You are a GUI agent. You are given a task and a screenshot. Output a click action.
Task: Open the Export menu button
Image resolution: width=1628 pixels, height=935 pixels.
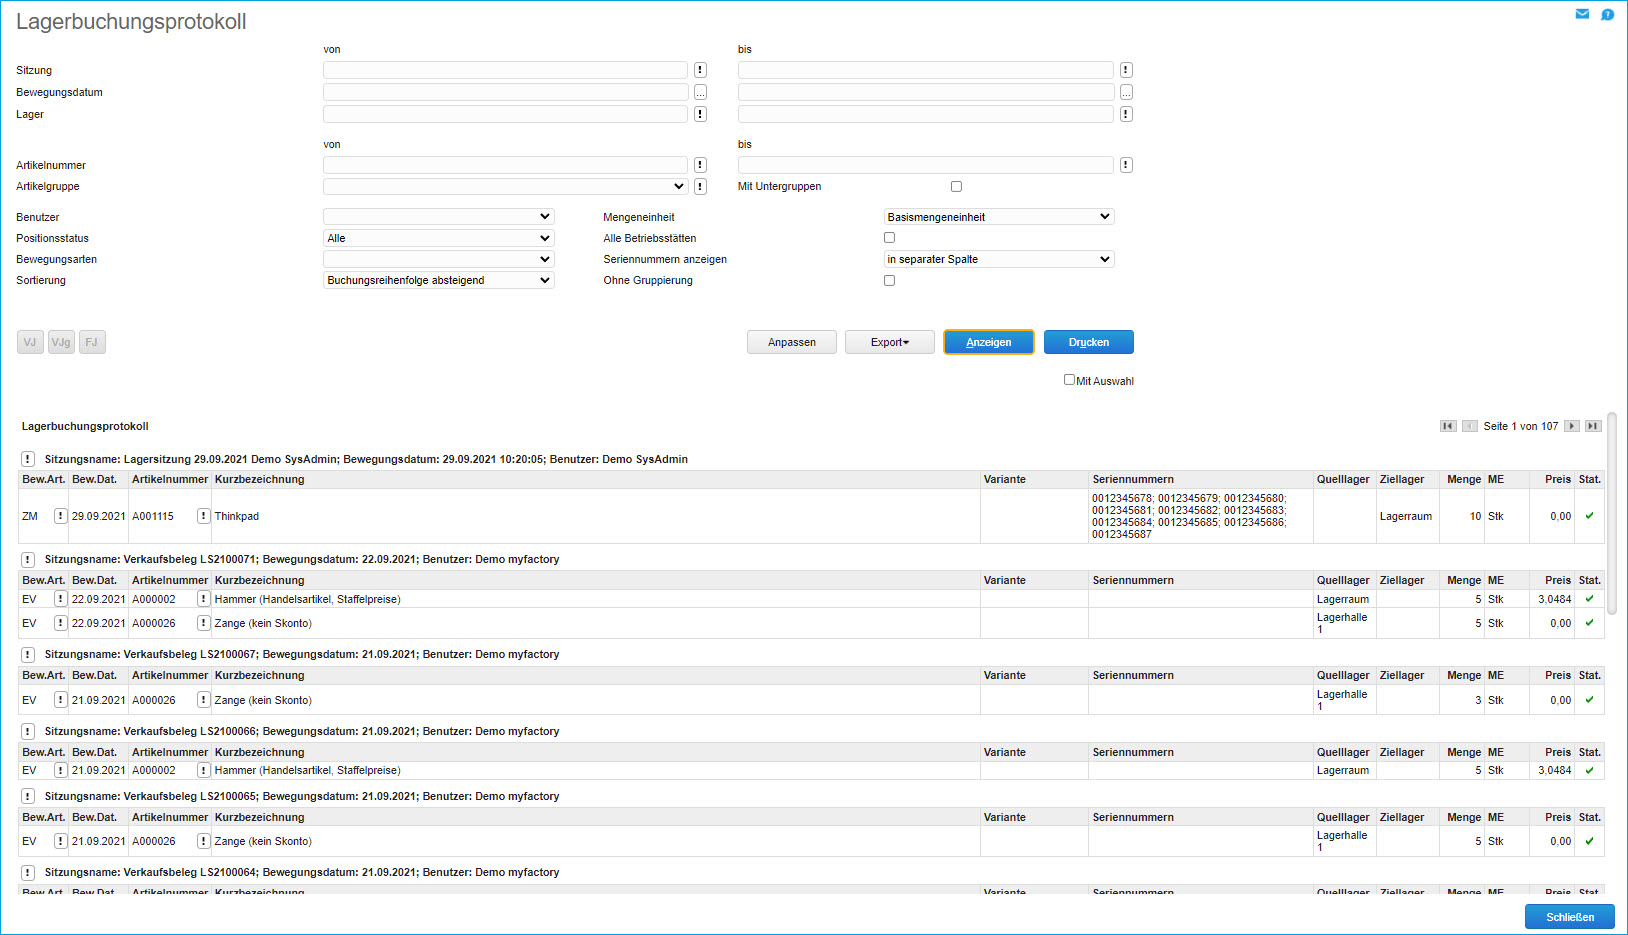pos(889,342)
